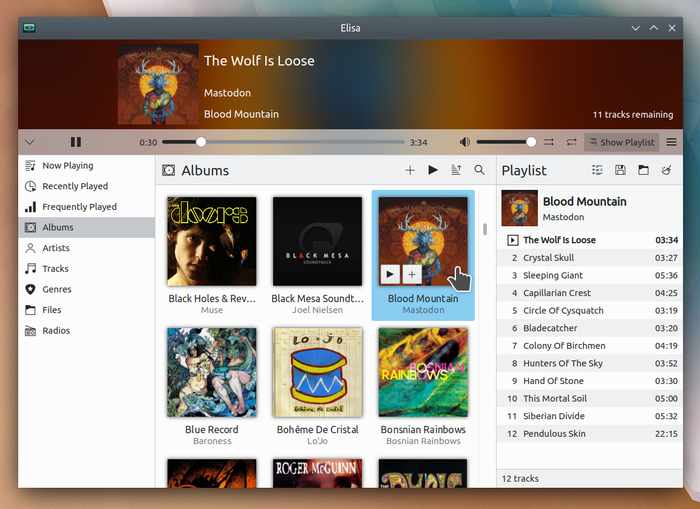Screen dimensions: 700x509
Task: Clear the playlist with the broom icon
Action: (x=667, y=170)
